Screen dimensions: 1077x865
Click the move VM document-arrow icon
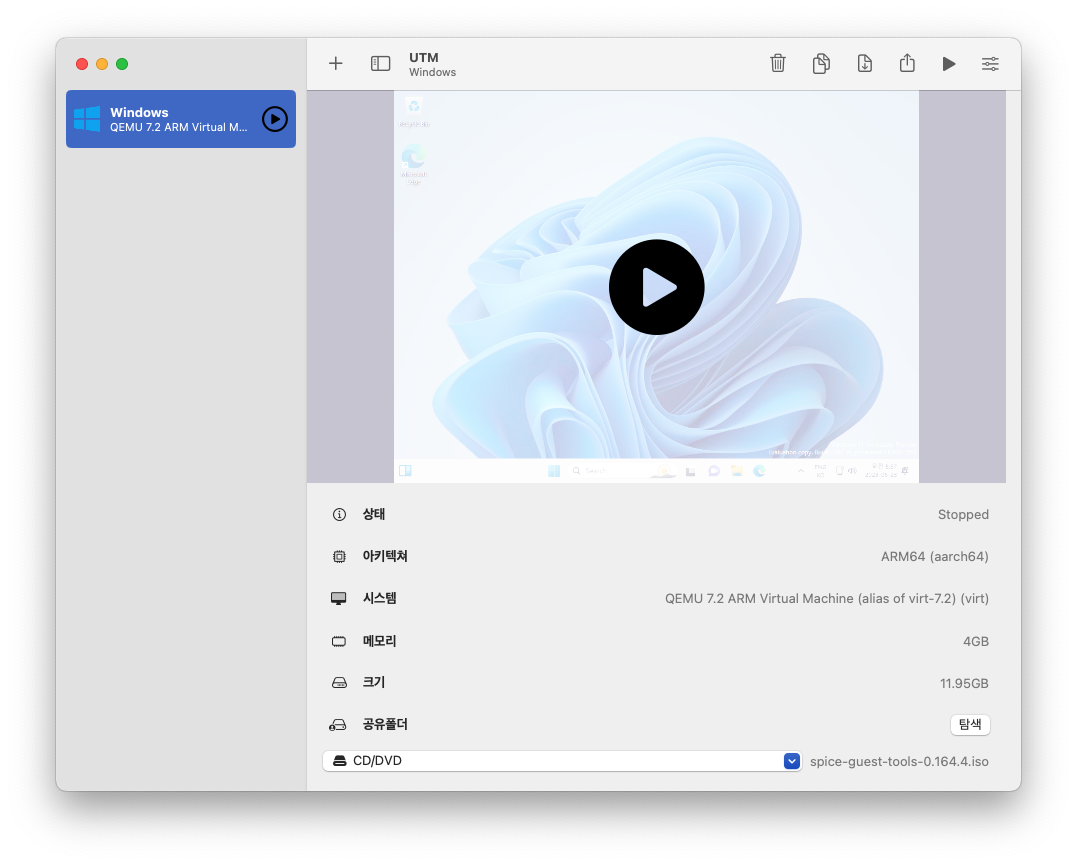(865, 63)
